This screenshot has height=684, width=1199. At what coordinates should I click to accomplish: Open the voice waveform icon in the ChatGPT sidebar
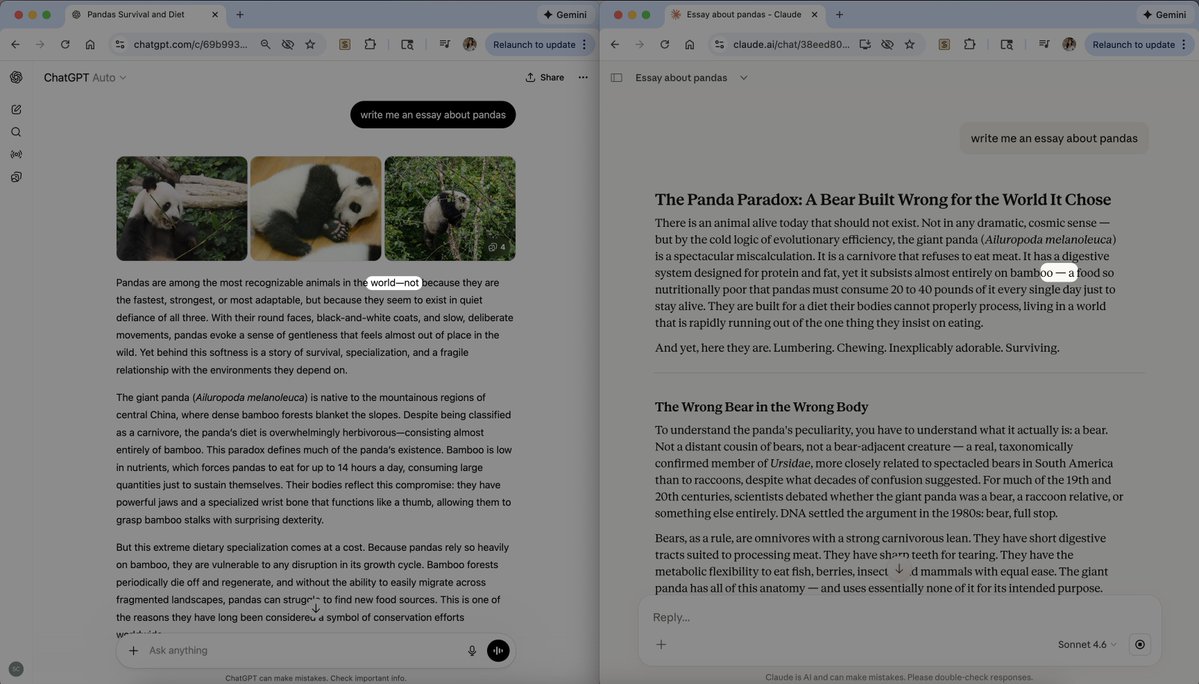[16, 154]
